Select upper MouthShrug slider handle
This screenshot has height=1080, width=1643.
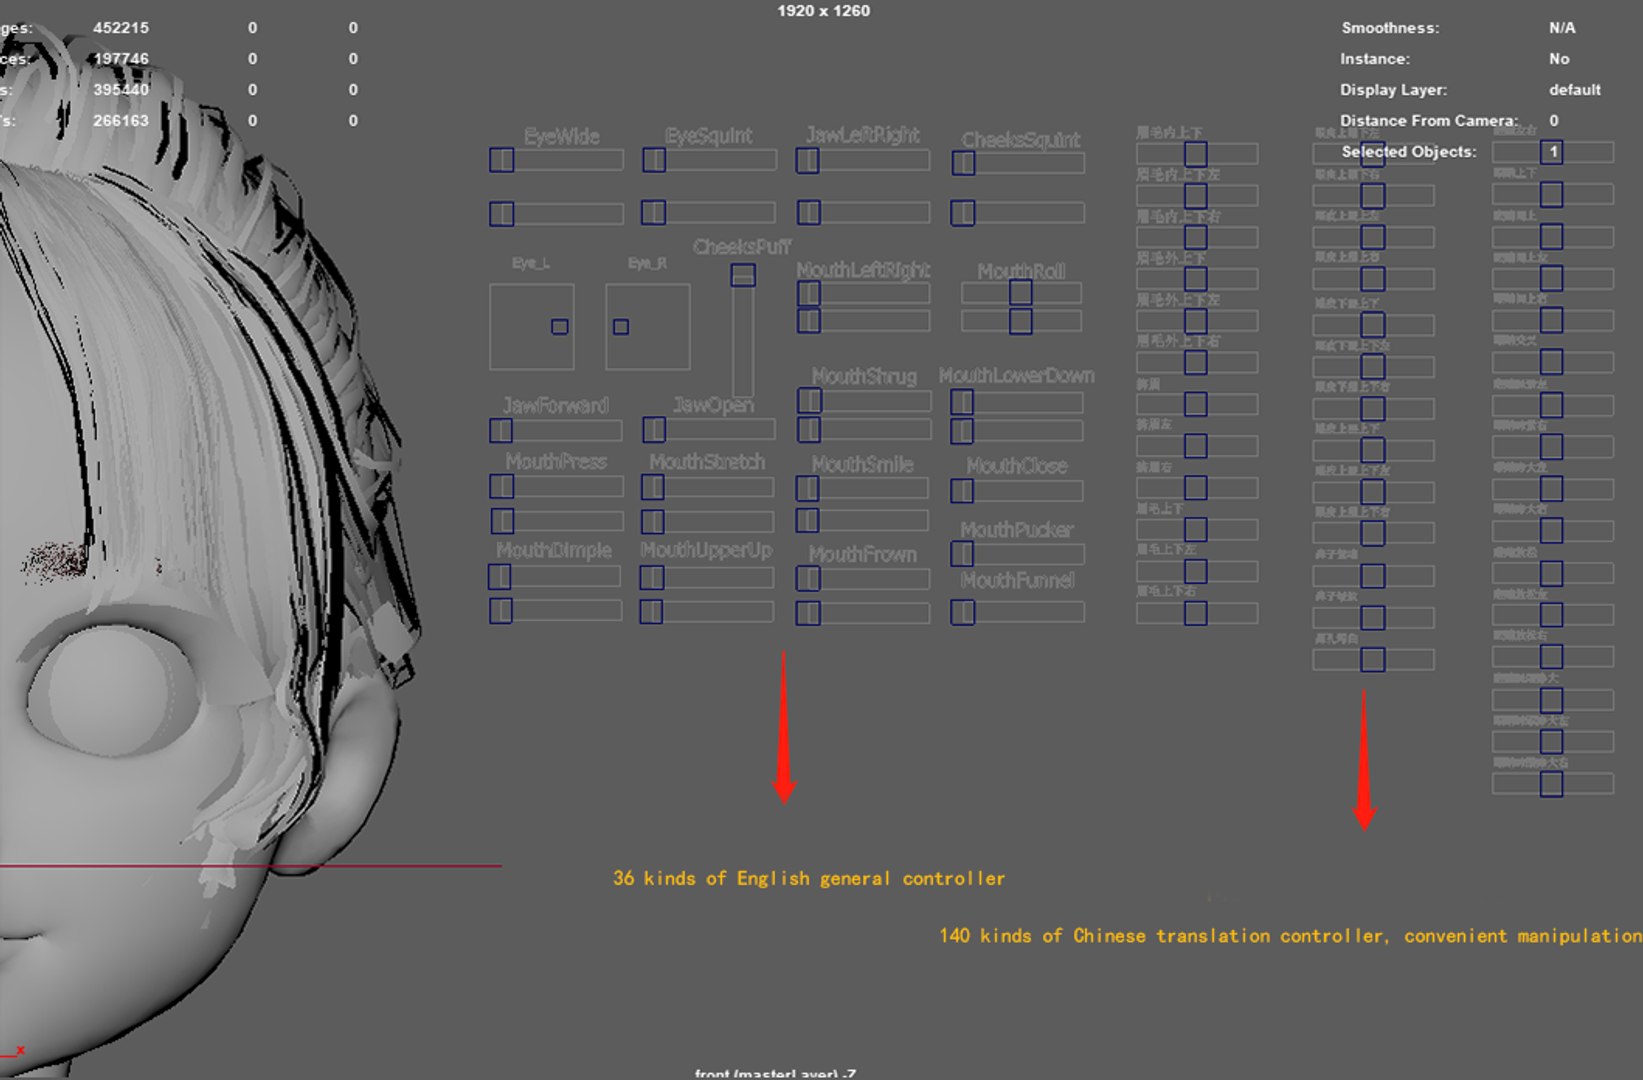[x=810, y=401]
